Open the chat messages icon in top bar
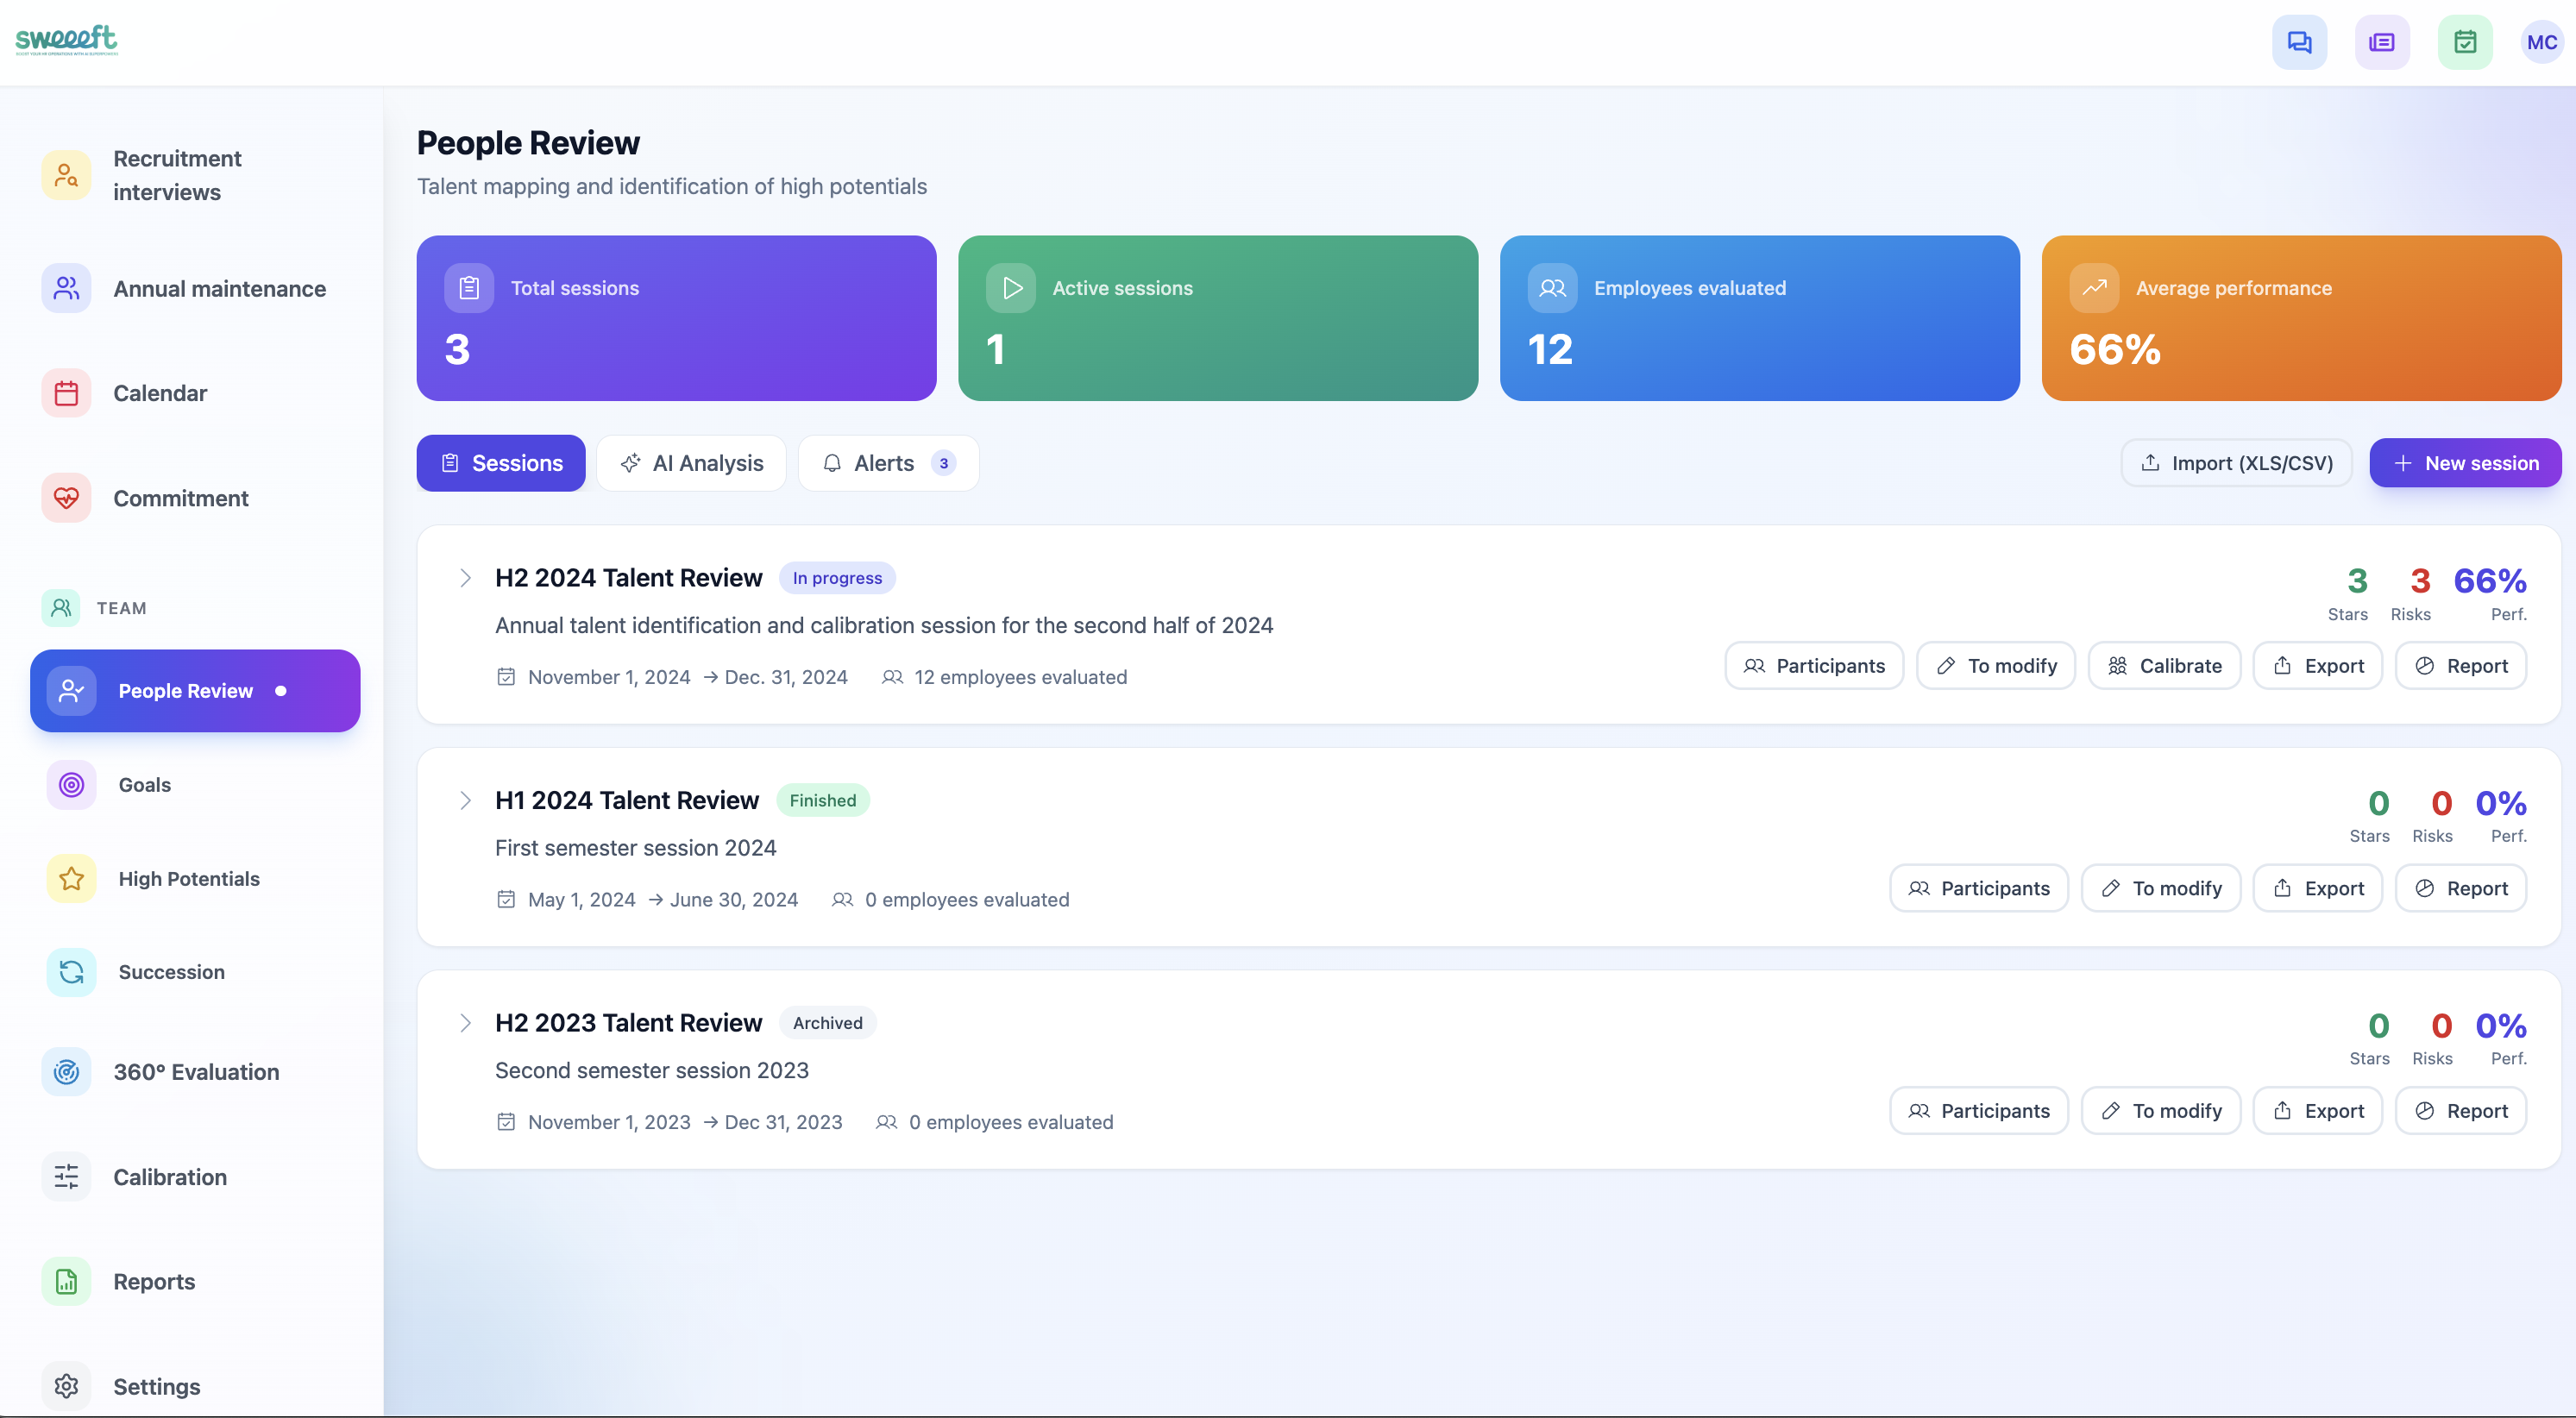Screen dimensions: 2576x1418 pos(2300,42)
